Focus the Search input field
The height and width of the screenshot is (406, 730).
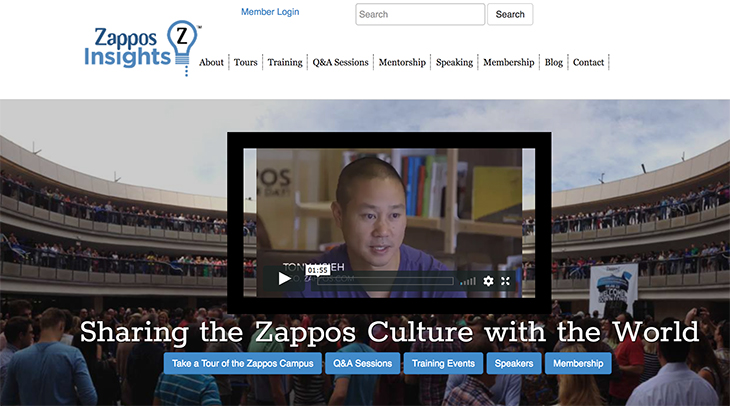[420, 14]
